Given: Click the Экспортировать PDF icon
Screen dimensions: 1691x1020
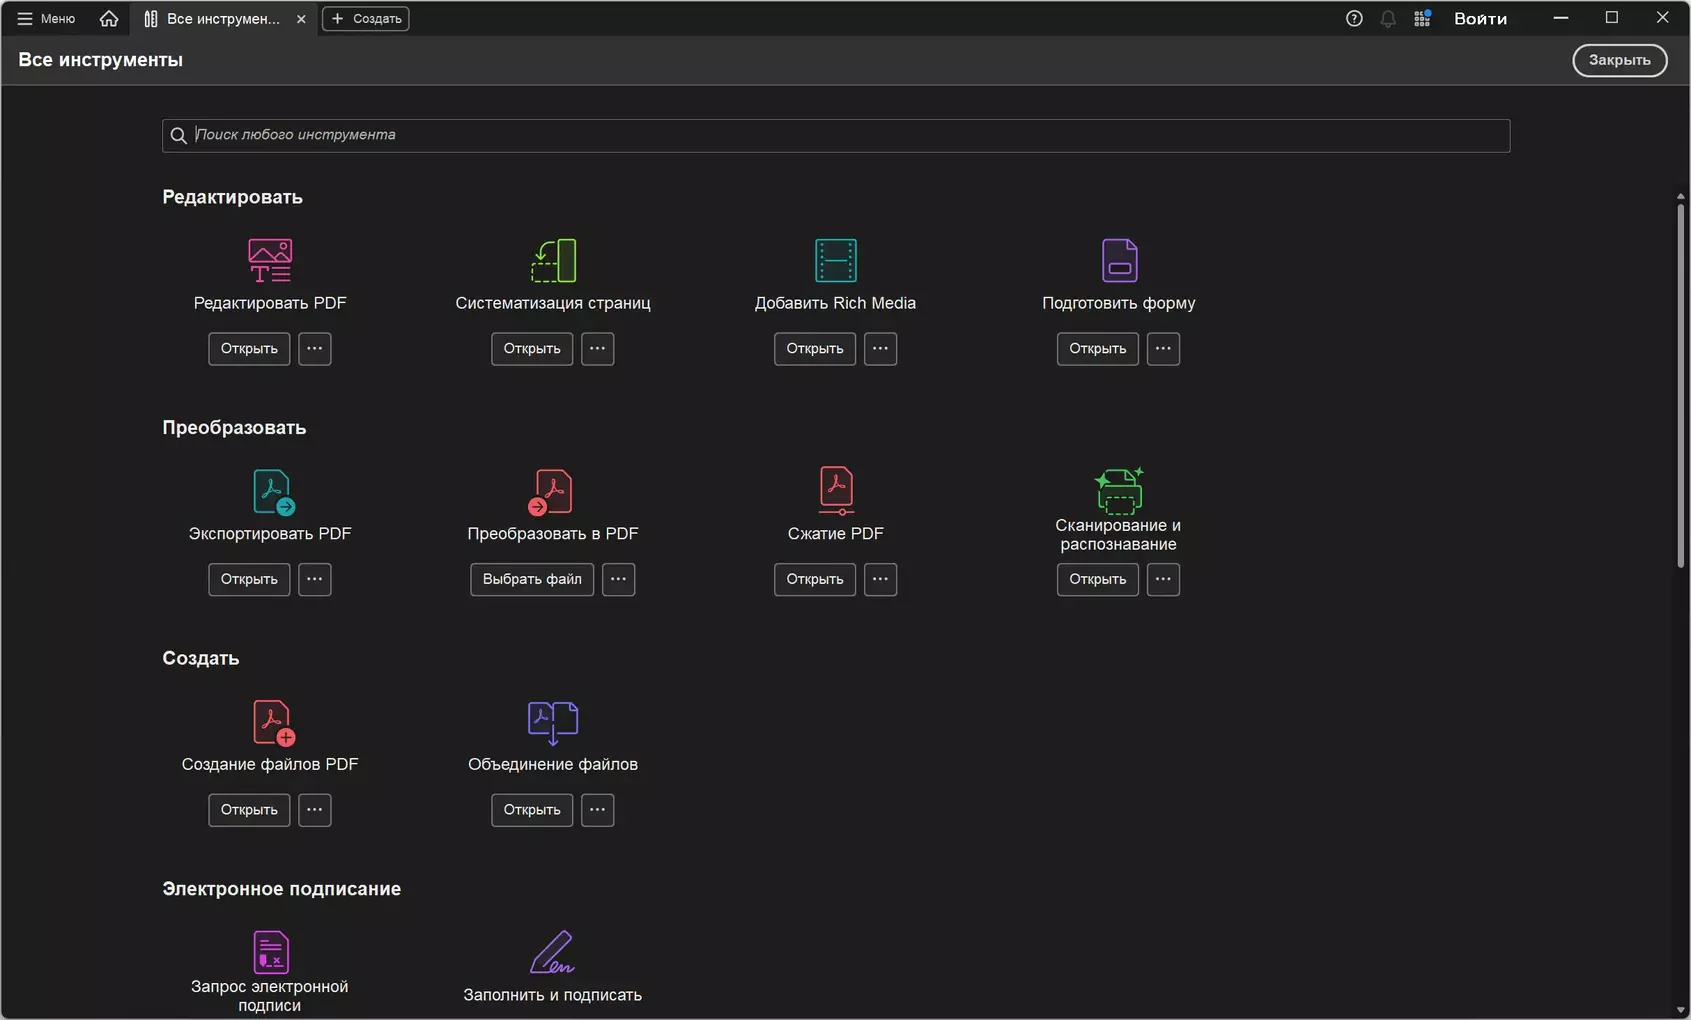Looking at the screenshot, I should 272,491.
